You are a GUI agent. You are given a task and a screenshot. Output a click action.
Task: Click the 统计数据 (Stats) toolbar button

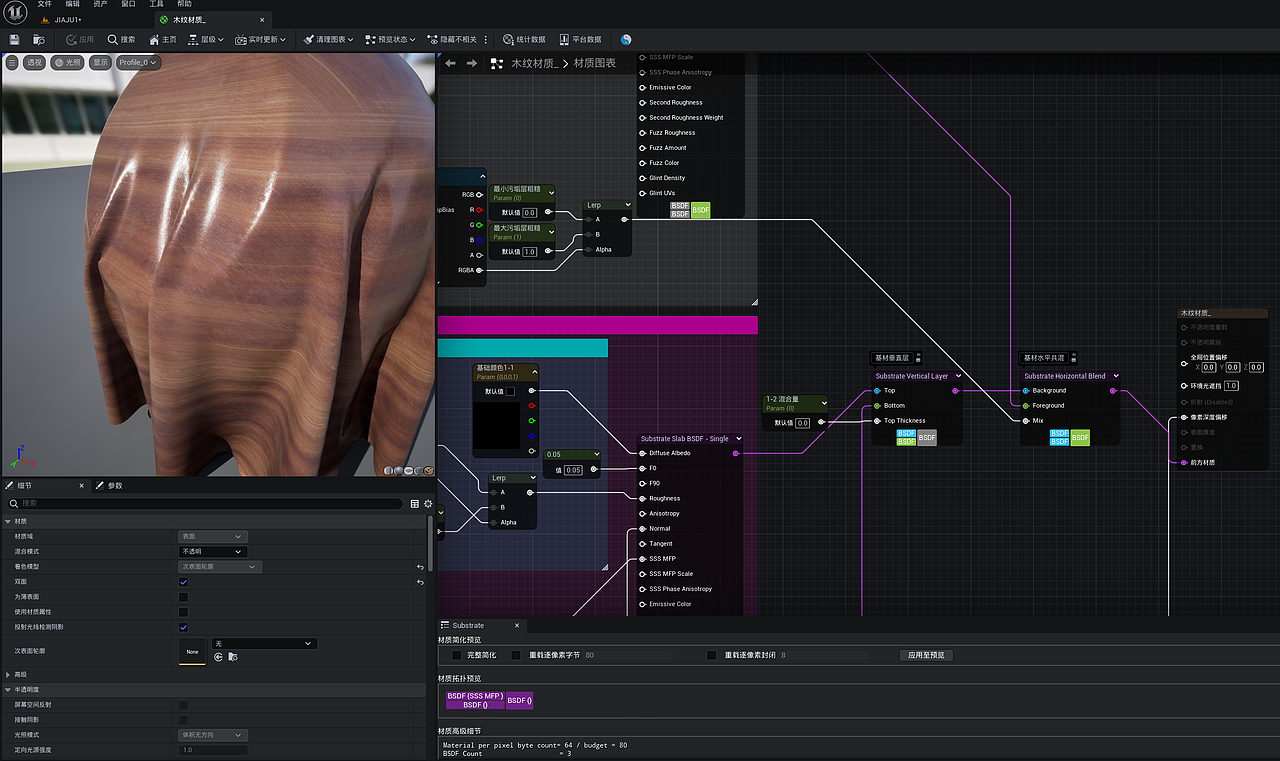pyautogui.click(x=524, y=39)
